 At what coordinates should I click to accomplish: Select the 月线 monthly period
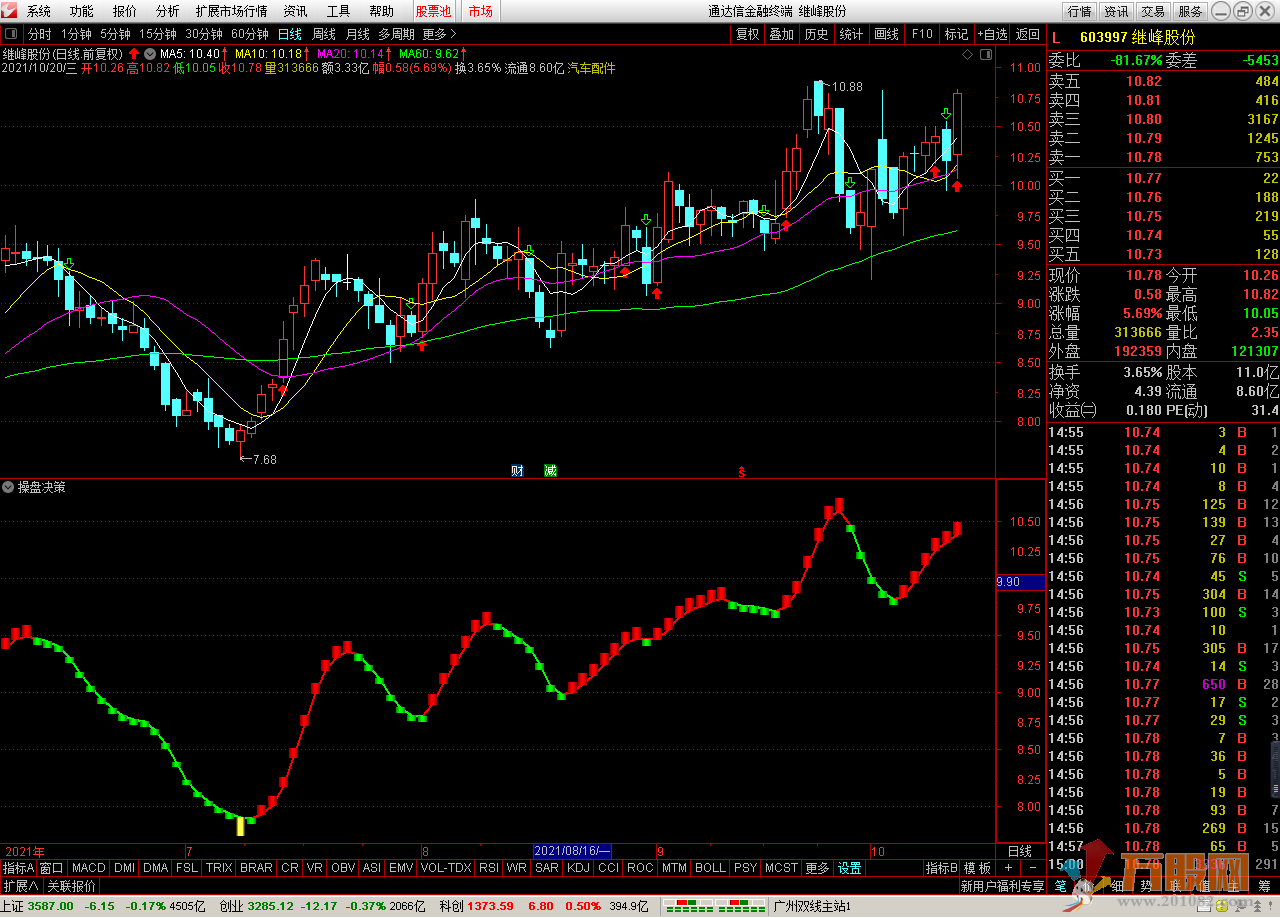pos(358,34)
